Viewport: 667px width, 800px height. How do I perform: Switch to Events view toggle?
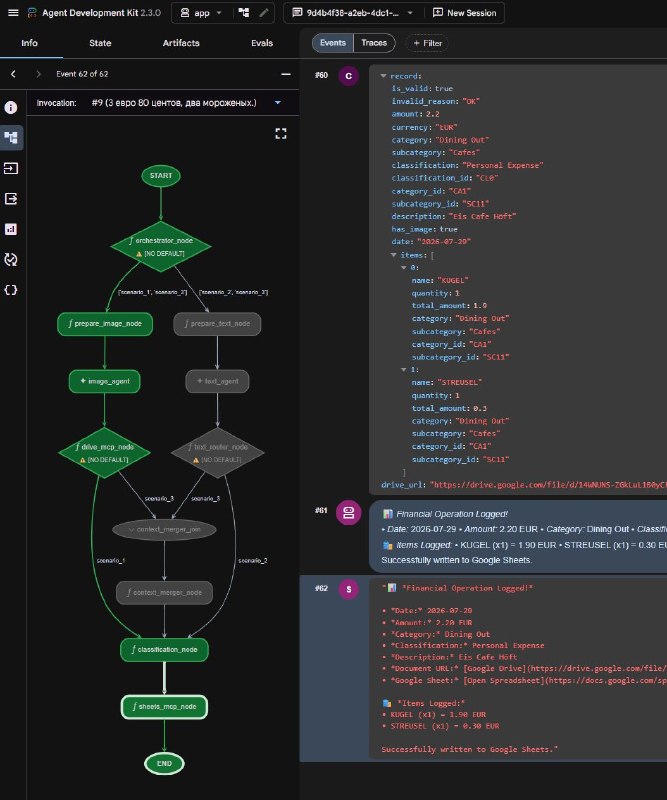tap(333, 43)
